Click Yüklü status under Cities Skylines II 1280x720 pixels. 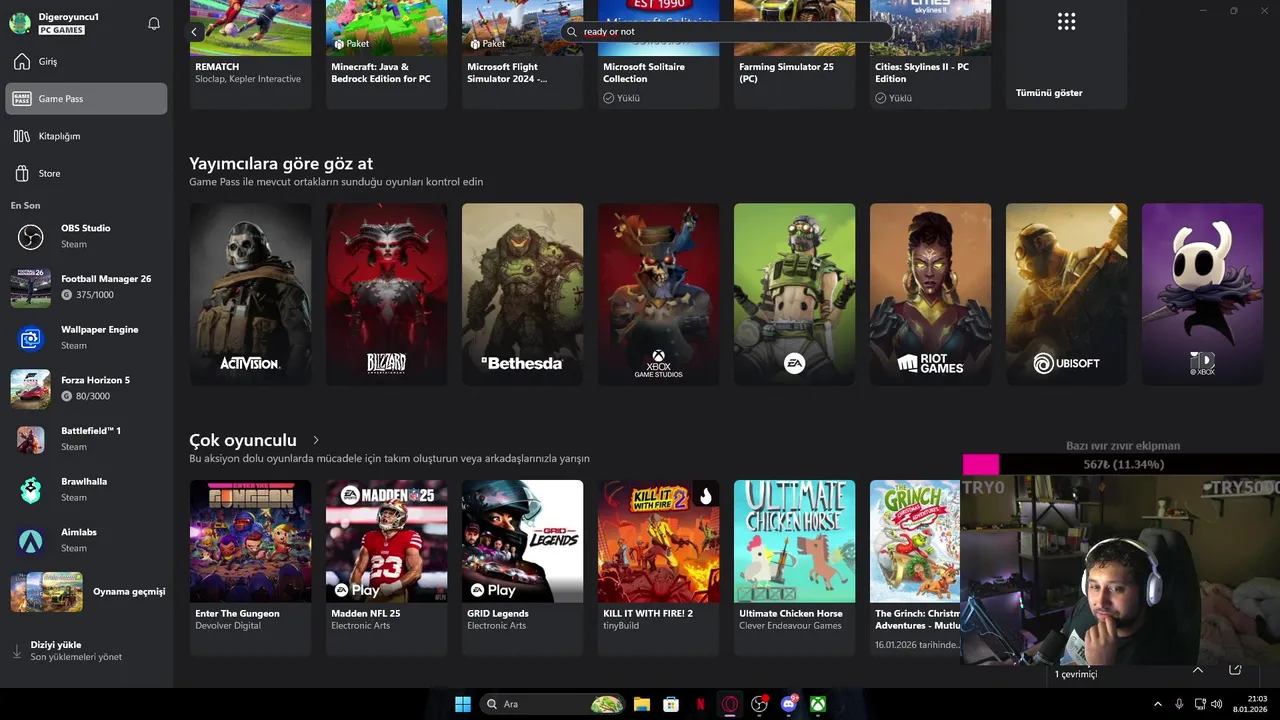(x=893, y=98)
